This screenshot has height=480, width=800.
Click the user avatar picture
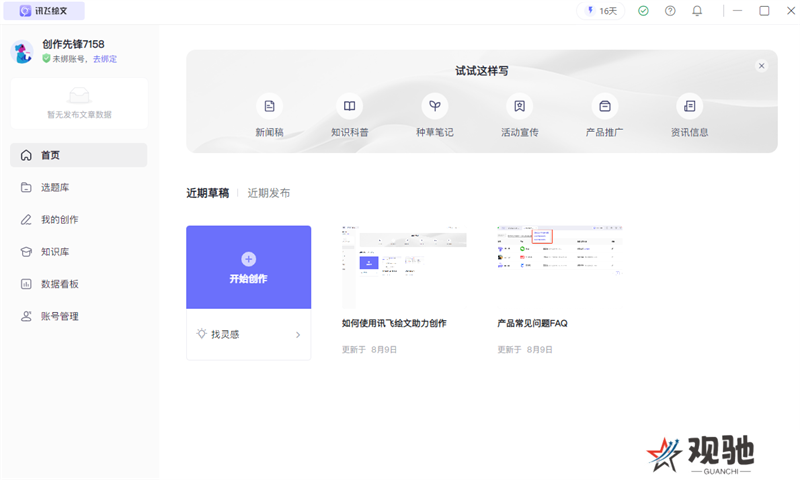pos(22,52)
